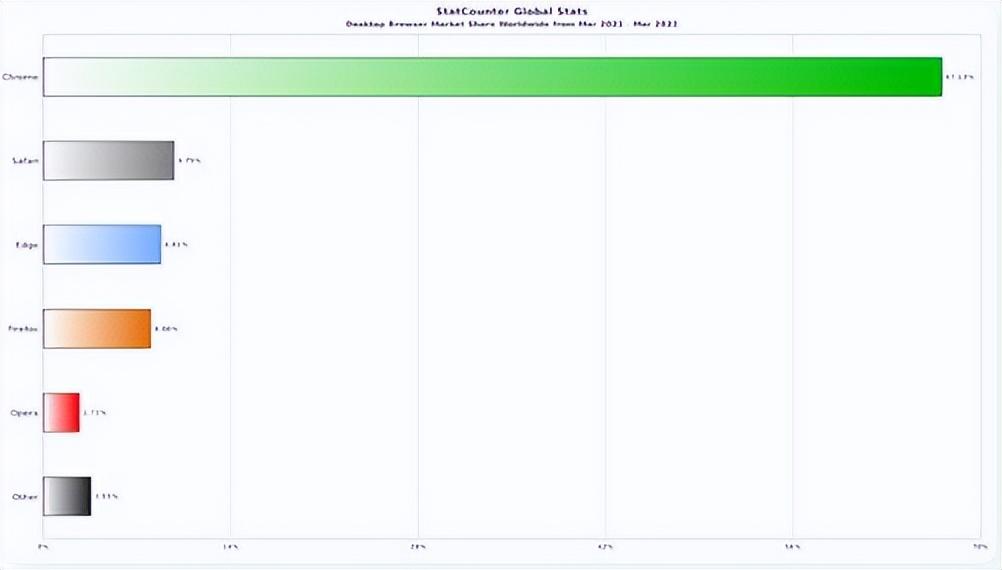Click the percentage value beside Firefox bar
Viewport: 1002px width, 570px height.
click(x=166, y=328)
